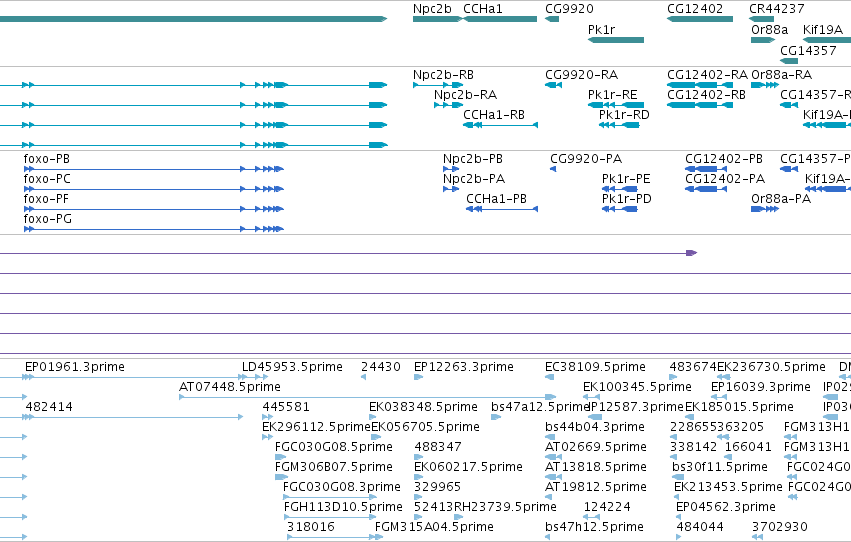Select the 166041 feature label
The width and height of the screenshot is (851, 542).
tap(748, 448)
